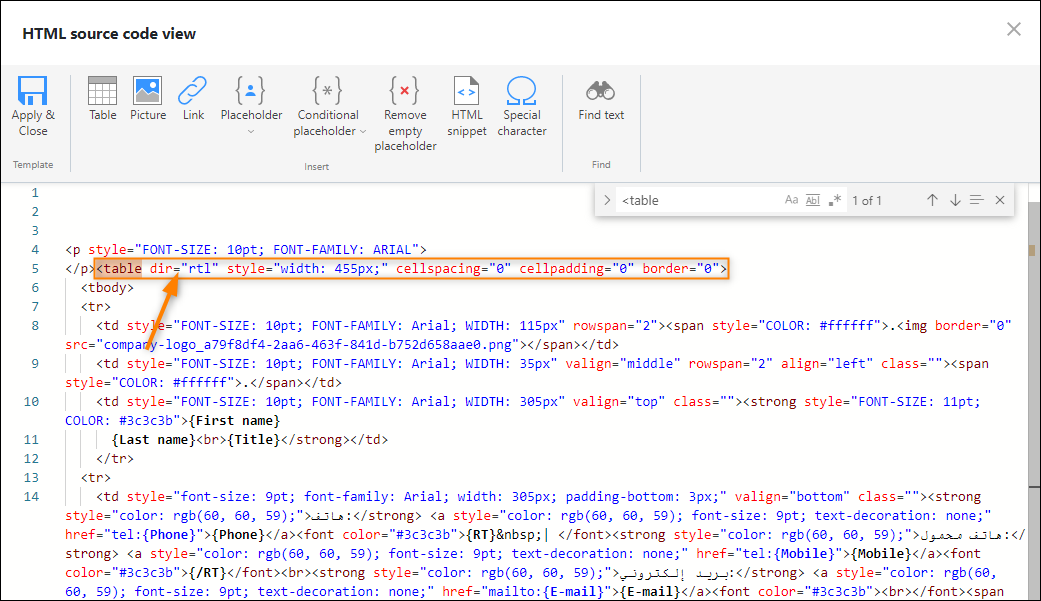The image size is (1041, 601).
Task: Click the {First name} placeholder in code
Action: [x=234, y=420]
